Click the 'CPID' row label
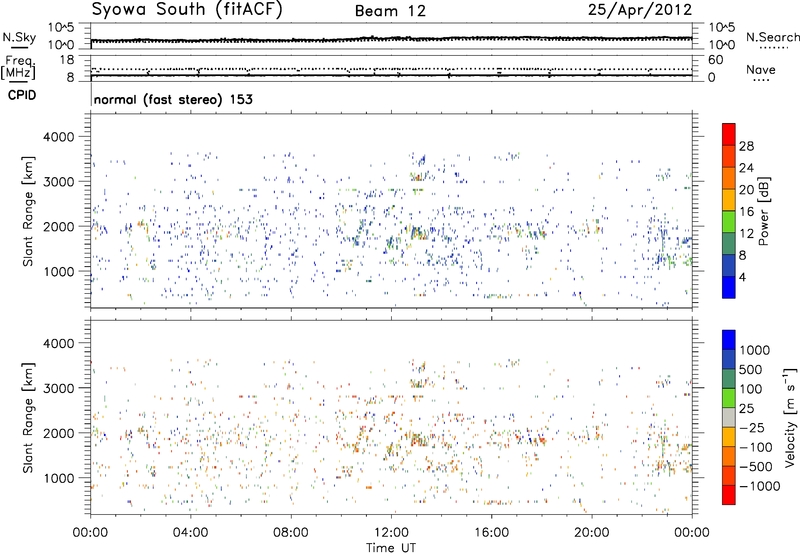 click(x=22, y=95)
